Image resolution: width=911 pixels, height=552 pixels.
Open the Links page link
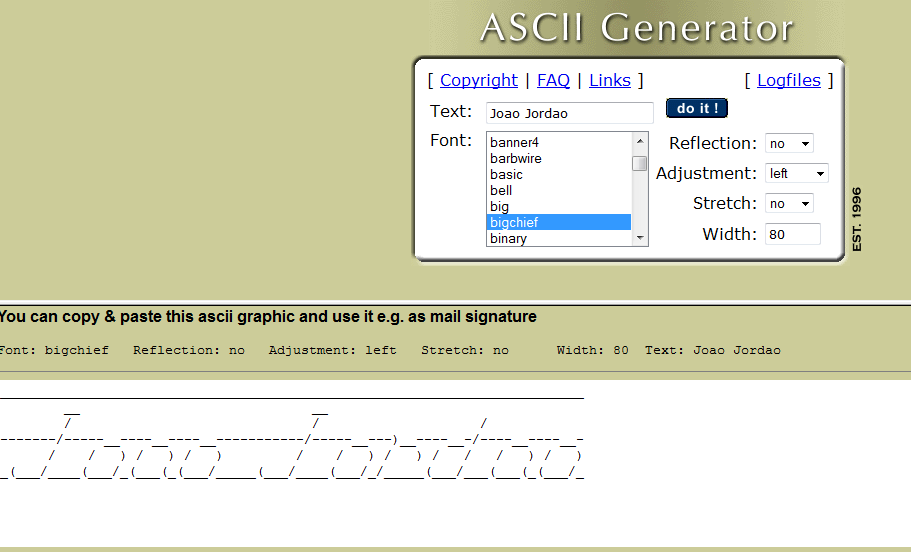[x=609, y=80]
